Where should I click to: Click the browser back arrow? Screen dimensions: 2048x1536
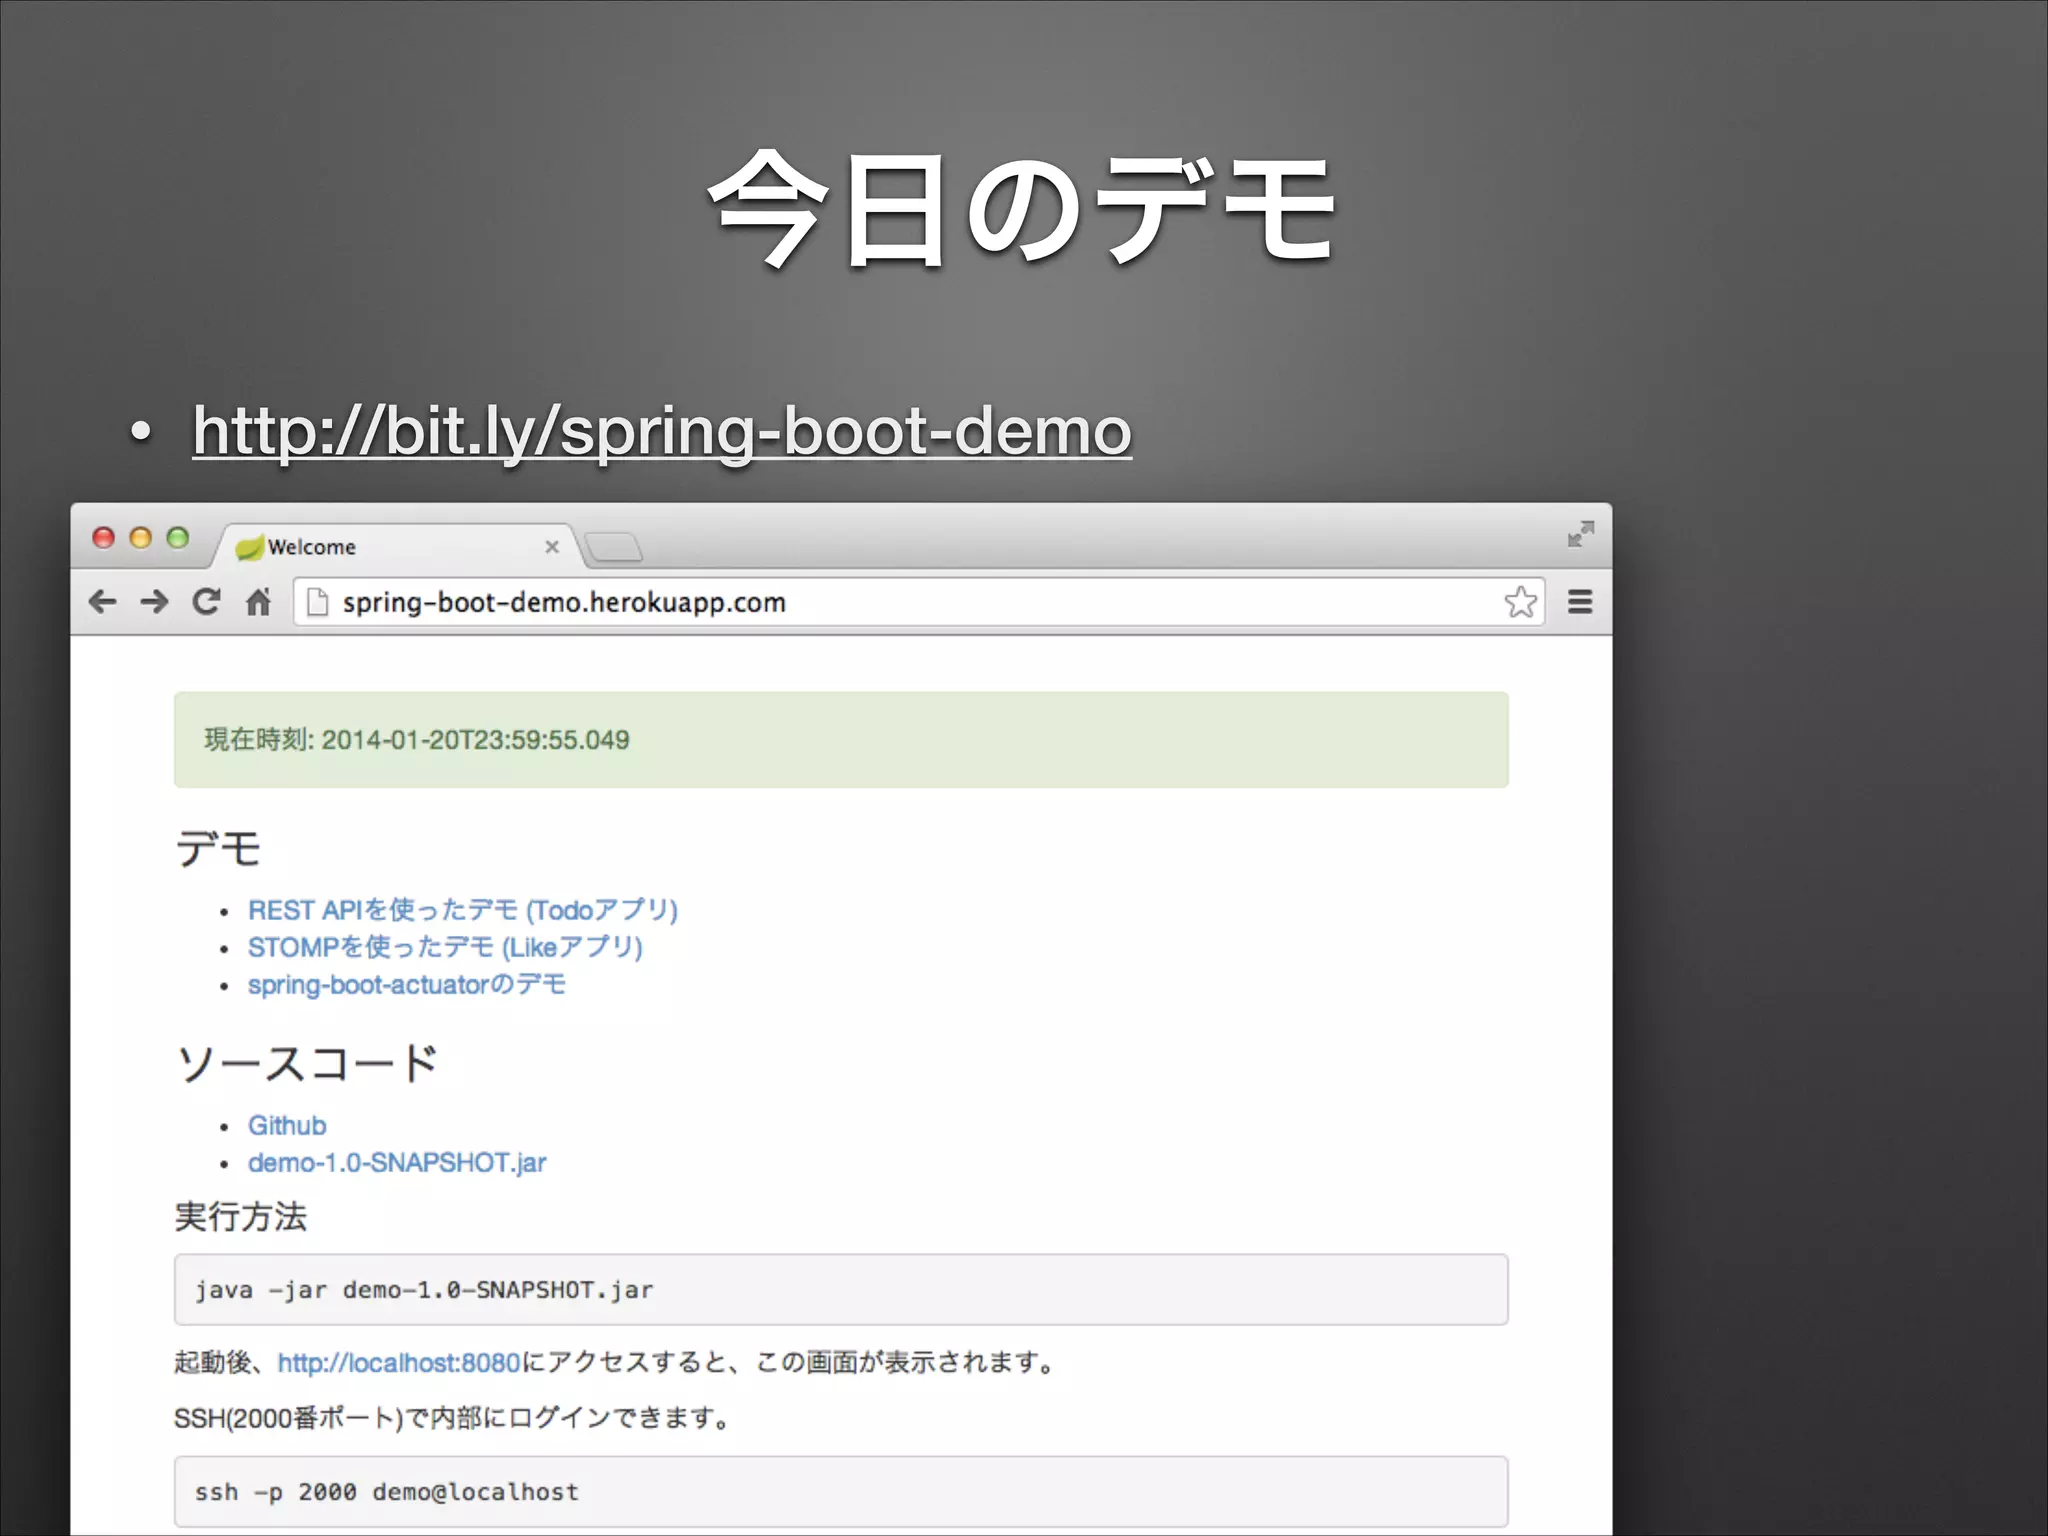click(103, 601)
